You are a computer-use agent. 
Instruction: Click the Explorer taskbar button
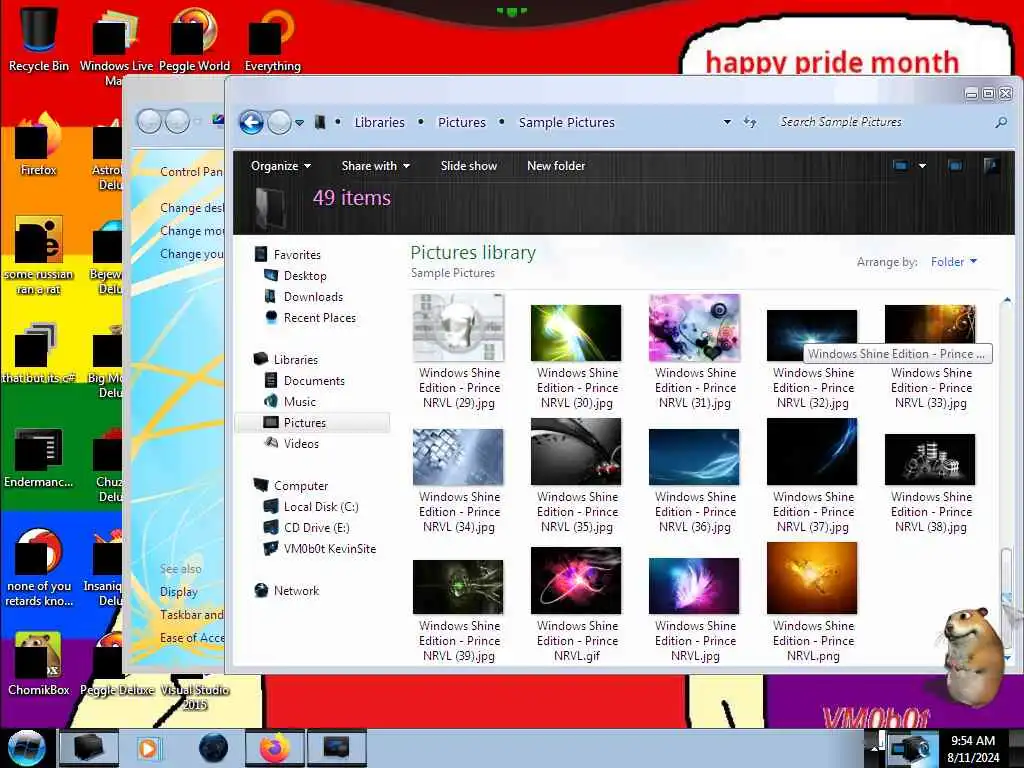click(x=89, y=748)
